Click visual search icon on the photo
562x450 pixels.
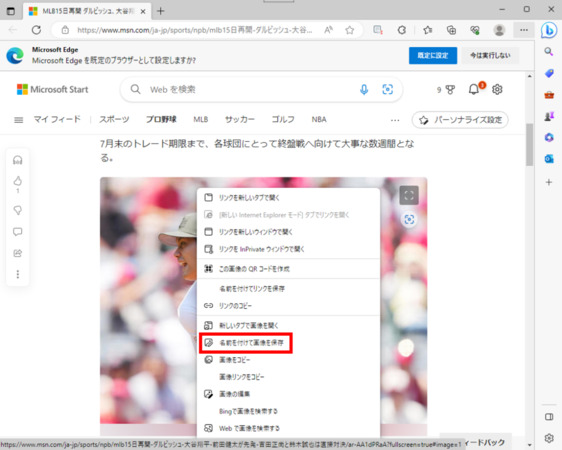409,219
